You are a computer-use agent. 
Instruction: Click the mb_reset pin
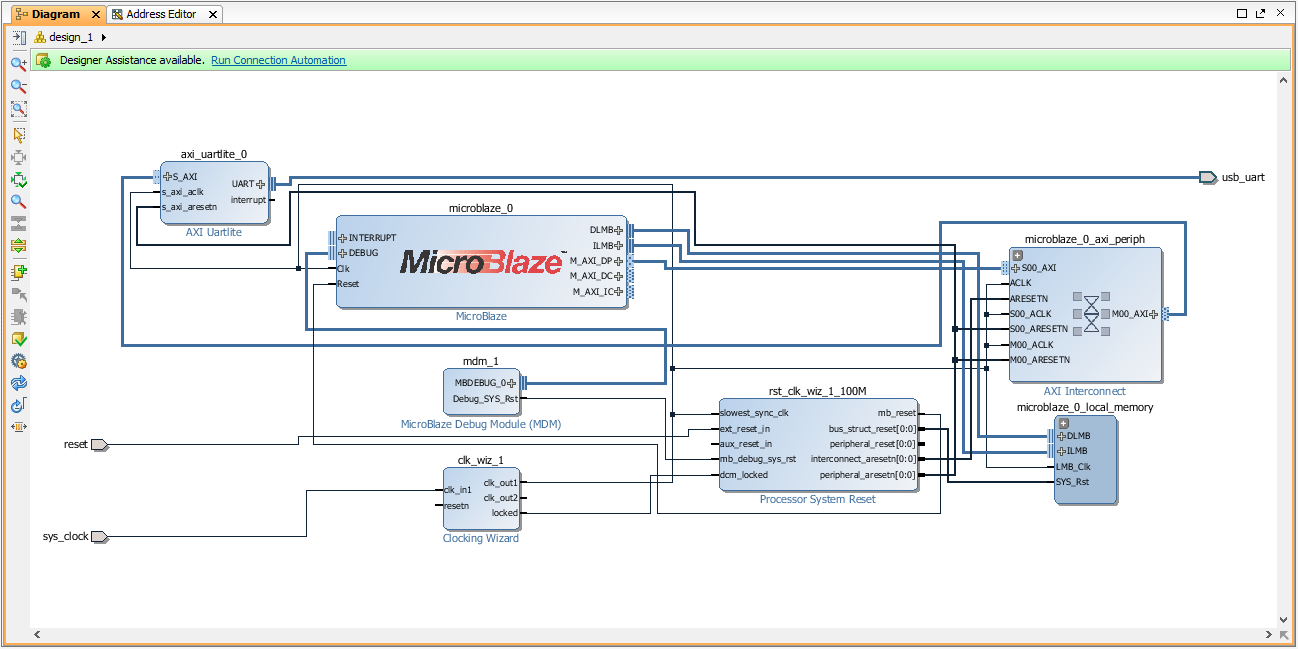pos(897,413)
